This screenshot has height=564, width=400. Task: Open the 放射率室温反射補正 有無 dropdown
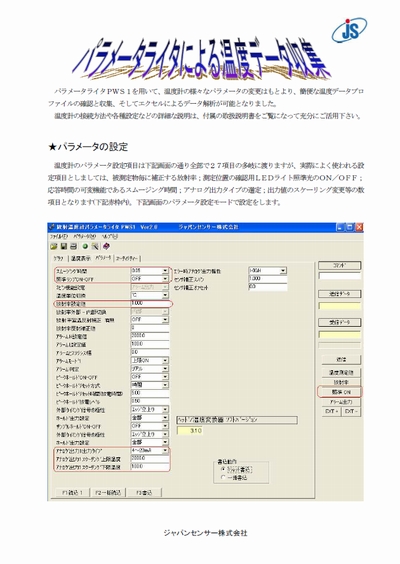[150, 319]
